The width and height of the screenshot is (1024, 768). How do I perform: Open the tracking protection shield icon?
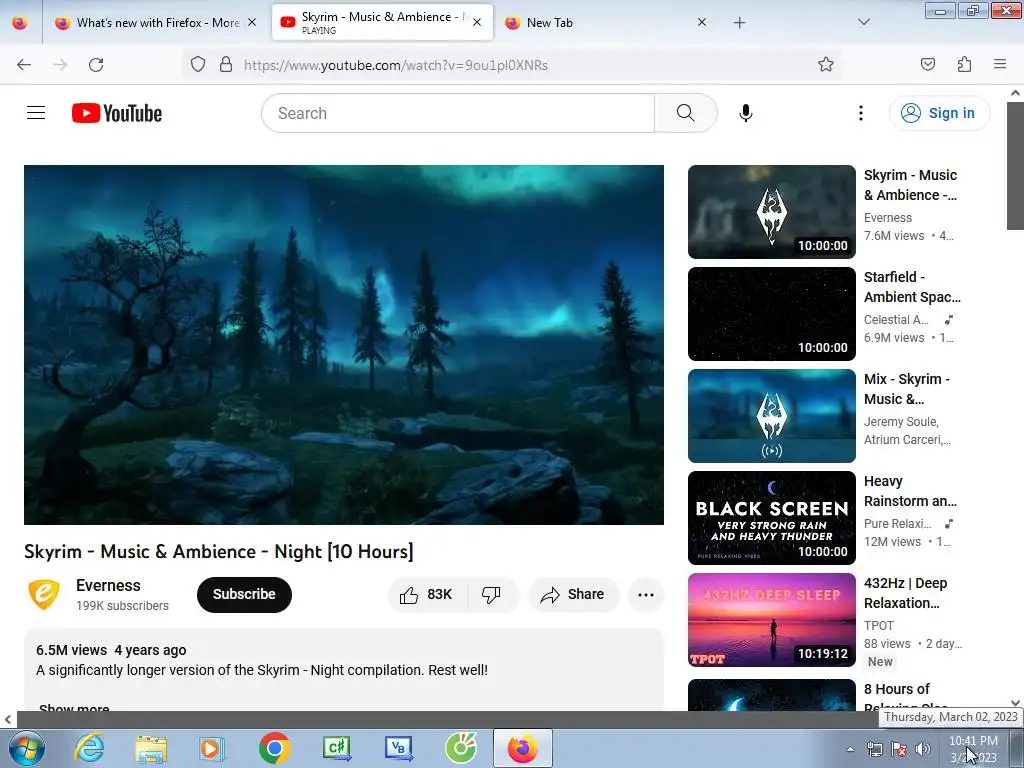coord(198,65)
